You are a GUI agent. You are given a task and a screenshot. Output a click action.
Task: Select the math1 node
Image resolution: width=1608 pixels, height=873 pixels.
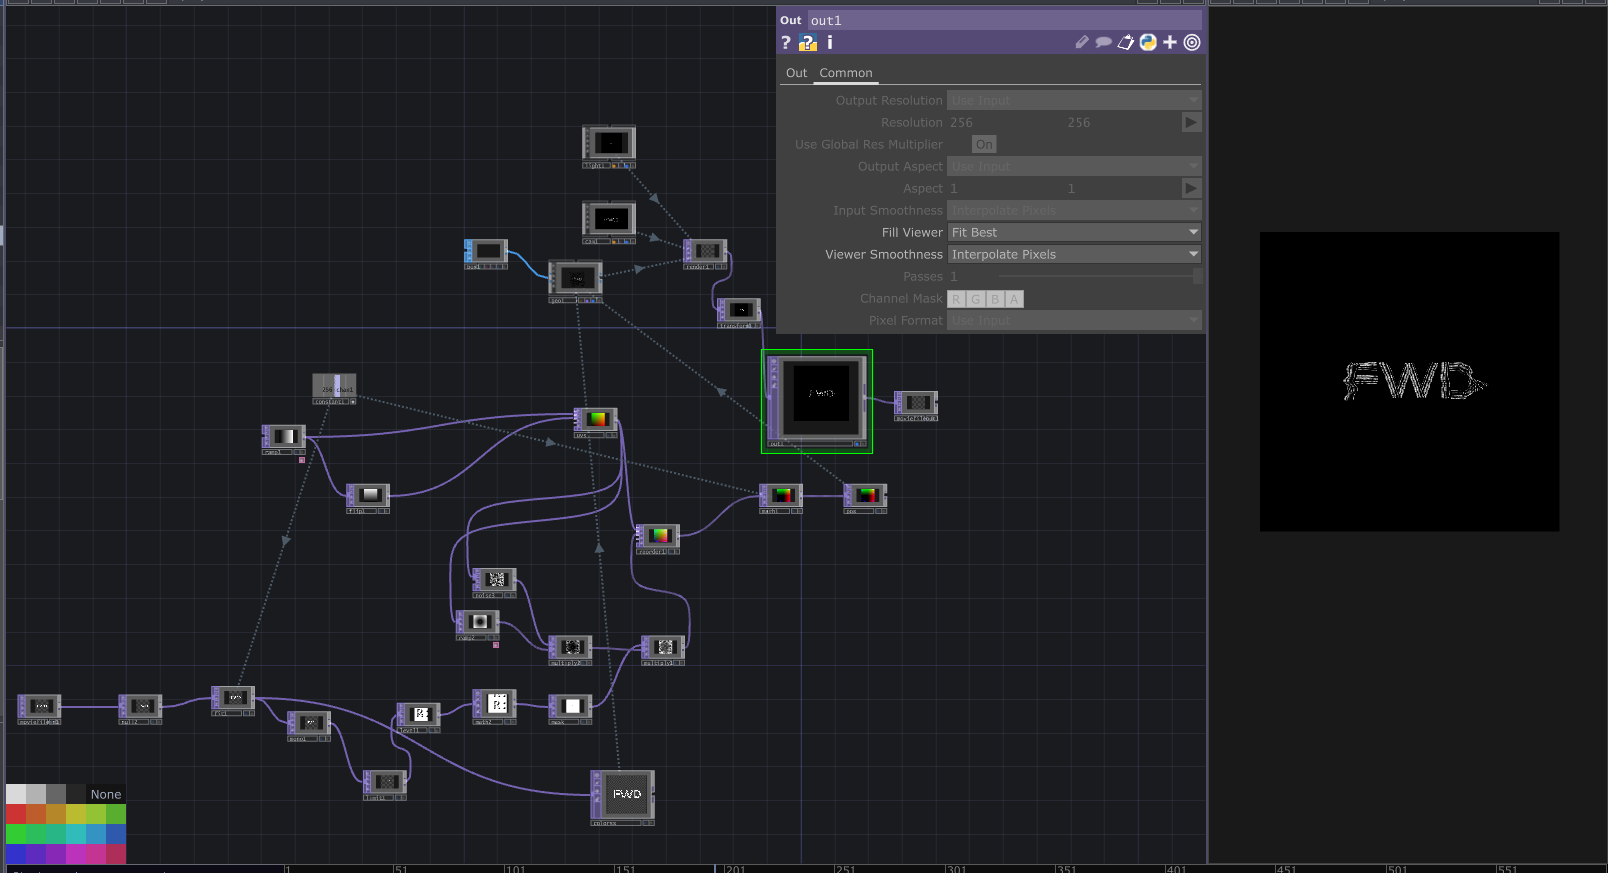point(781,498)
